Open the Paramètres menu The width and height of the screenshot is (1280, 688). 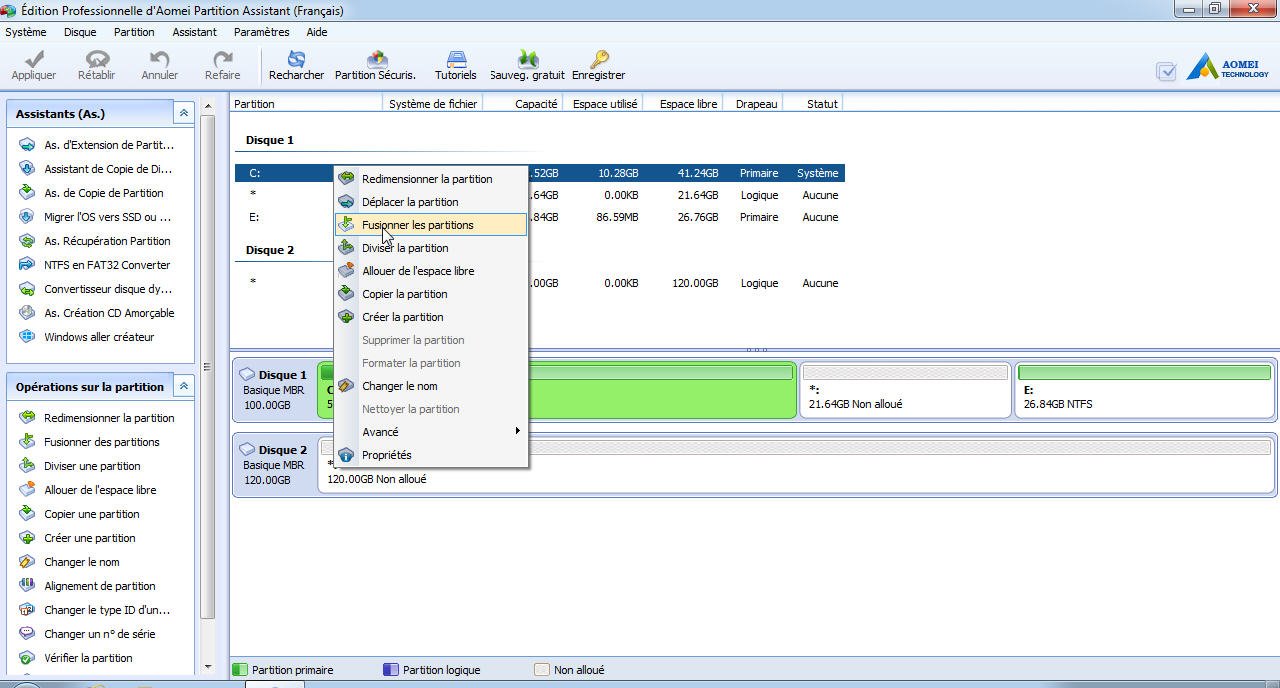click(x=261, y=32)
